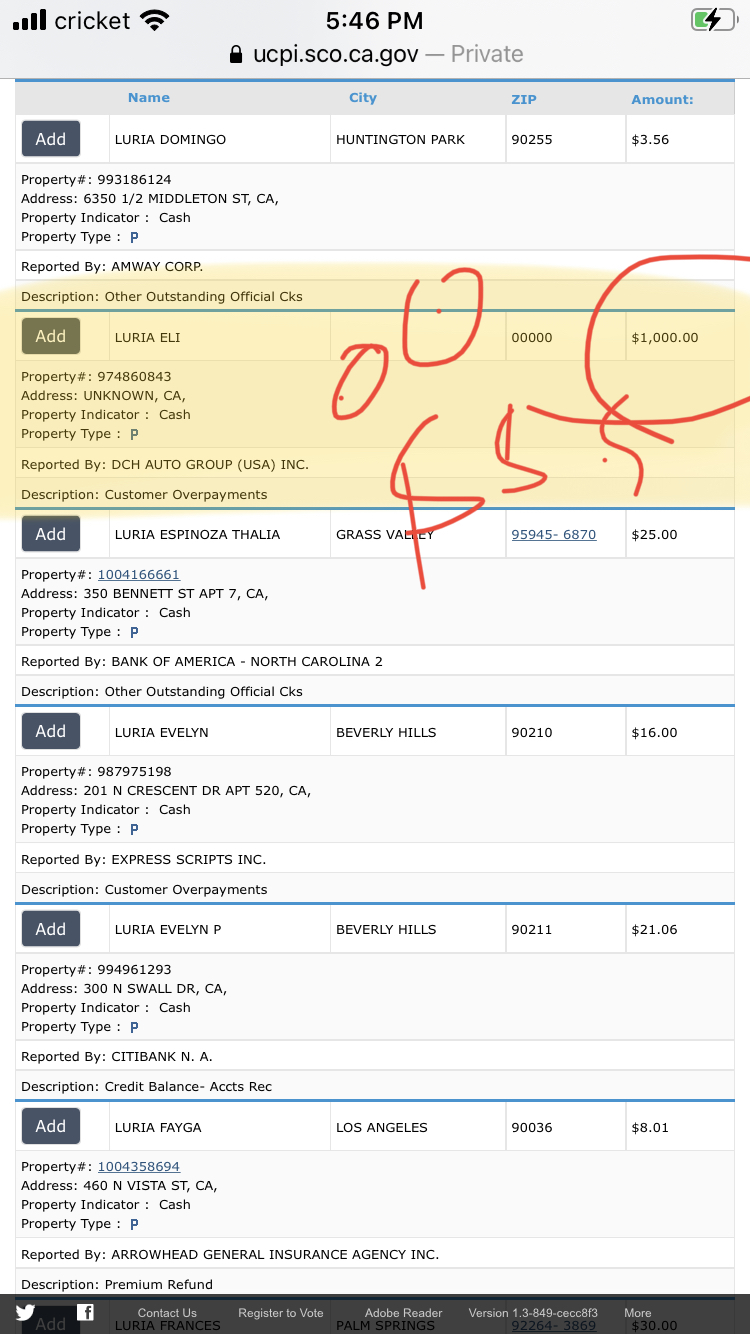Viewport: 750px width, 1334px height.
Task: Select Description: Premium Refund text
Action: tap(117, 1284)
